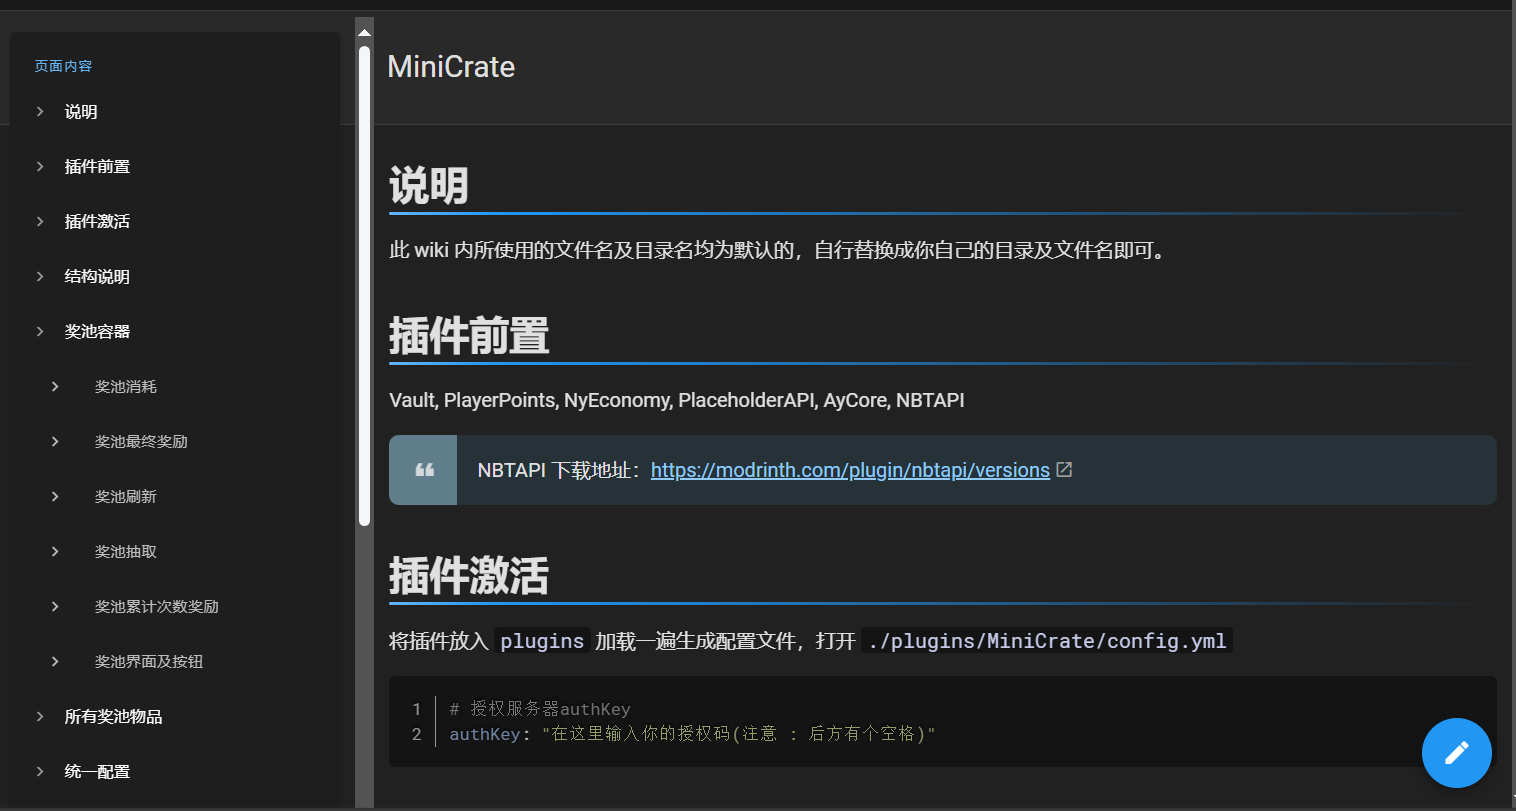1516x811 pixels.
Task: Select 奖池刷新 in sidebar
Action: point(125,497)
